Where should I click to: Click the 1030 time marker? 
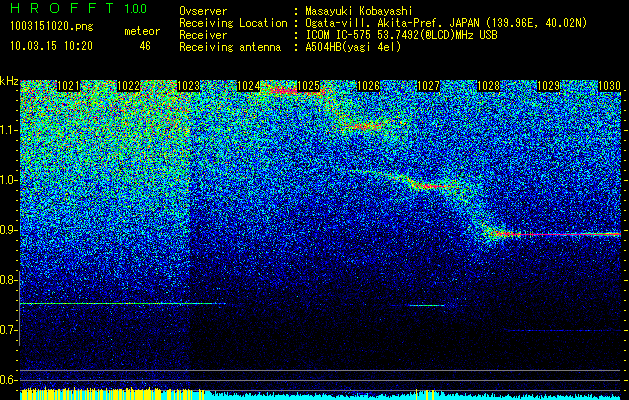click(609, 86)
